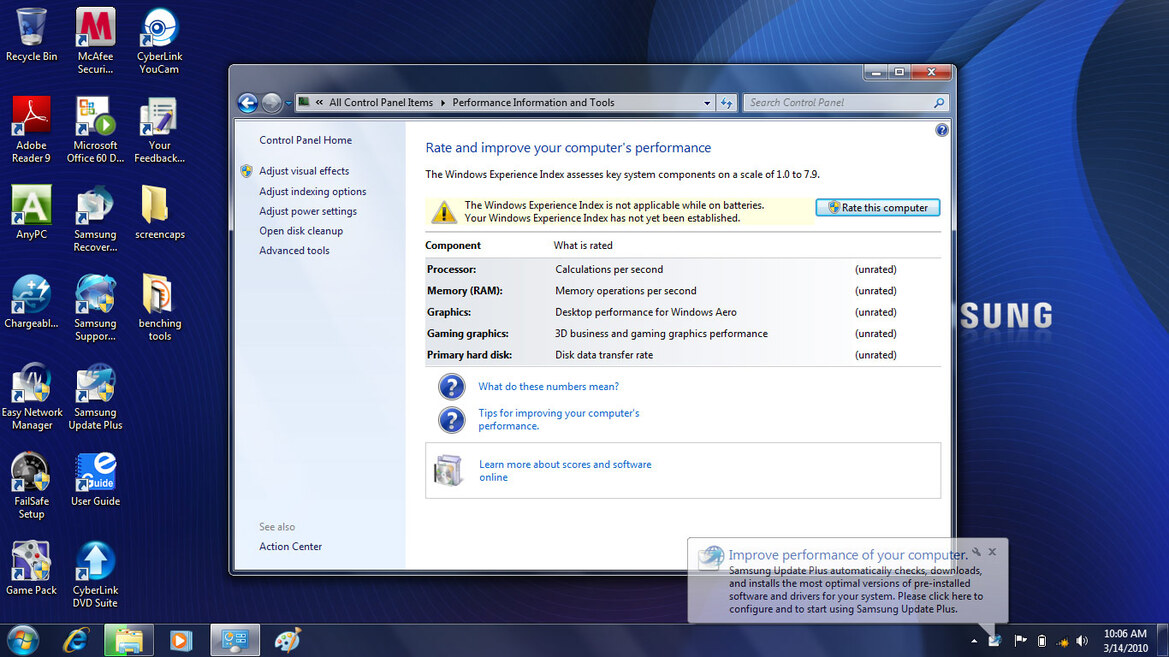Open FailSafe Setup desktop shortcut
Screen dimensions: 1169x657
(31, 485)
